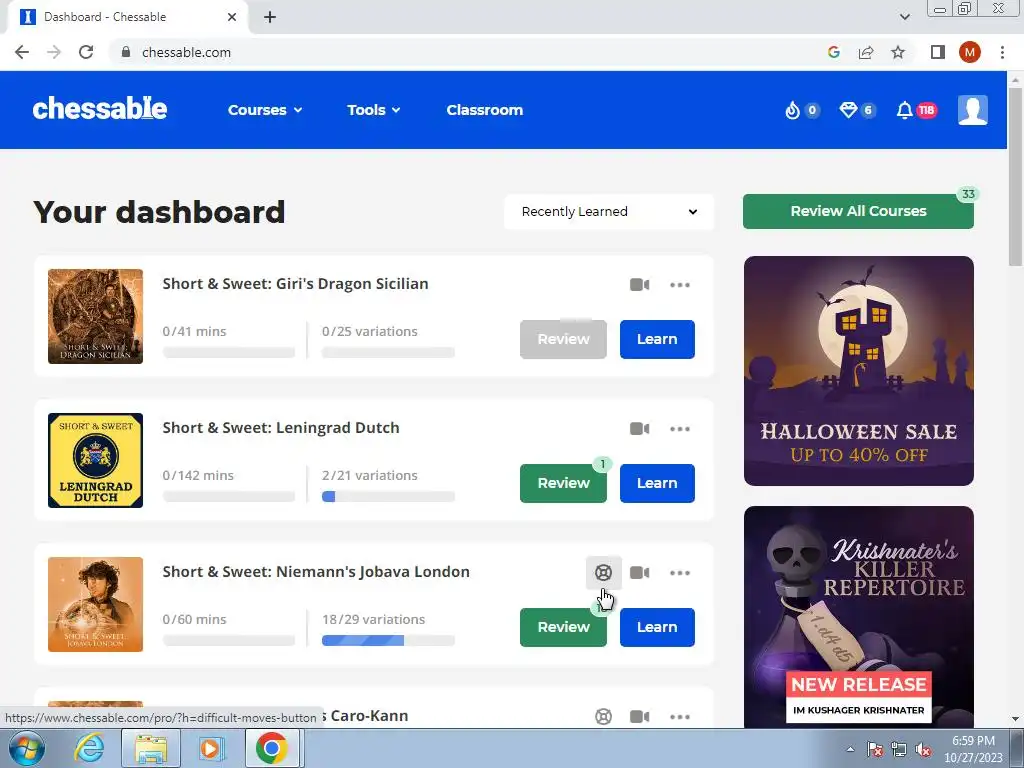Click the Giri's Dragon Sicilian minutes progress bar

(x=229, y=353)
